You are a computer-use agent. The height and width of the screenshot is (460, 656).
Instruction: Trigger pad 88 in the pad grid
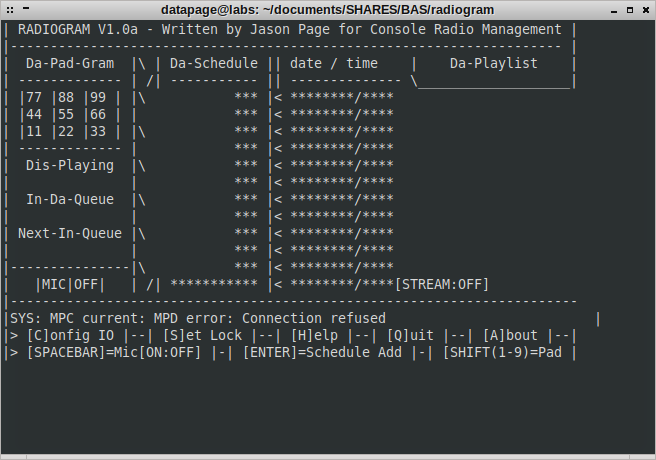point(72,98)
